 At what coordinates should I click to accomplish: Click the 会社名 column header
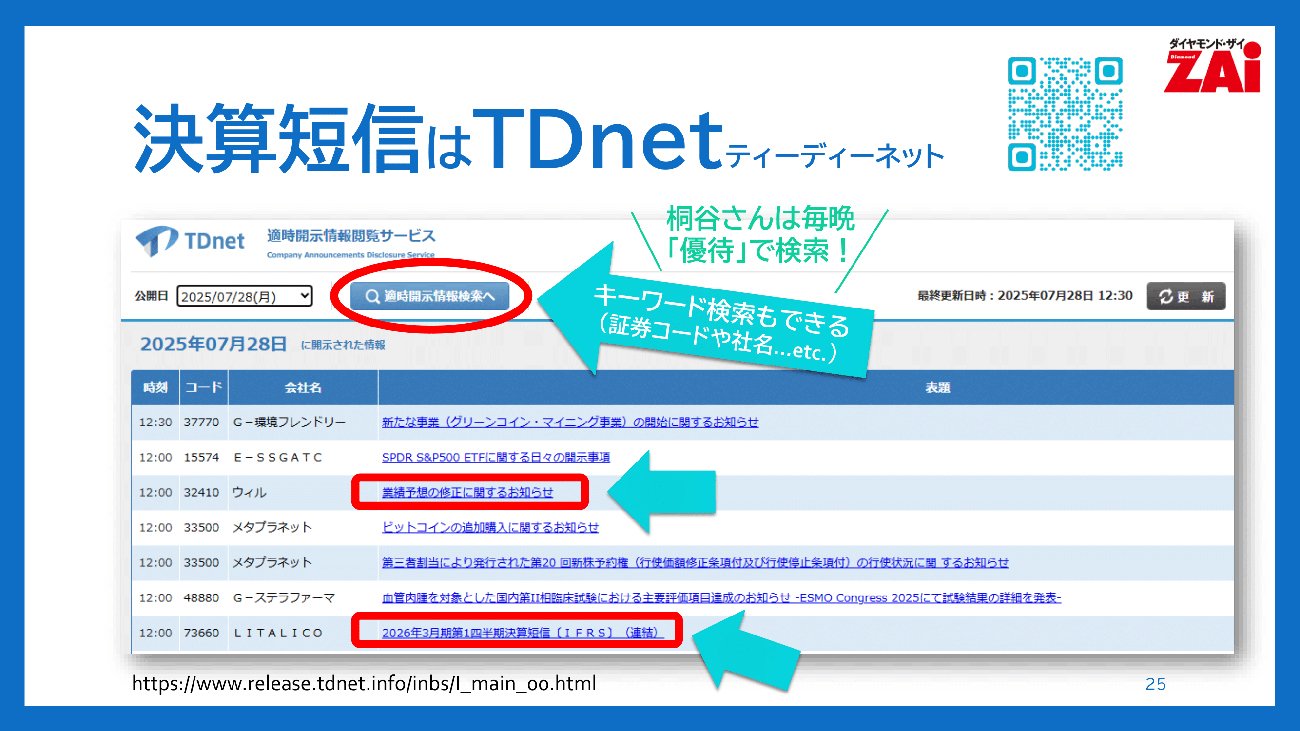pyautogui.click(x=303, y=387)
